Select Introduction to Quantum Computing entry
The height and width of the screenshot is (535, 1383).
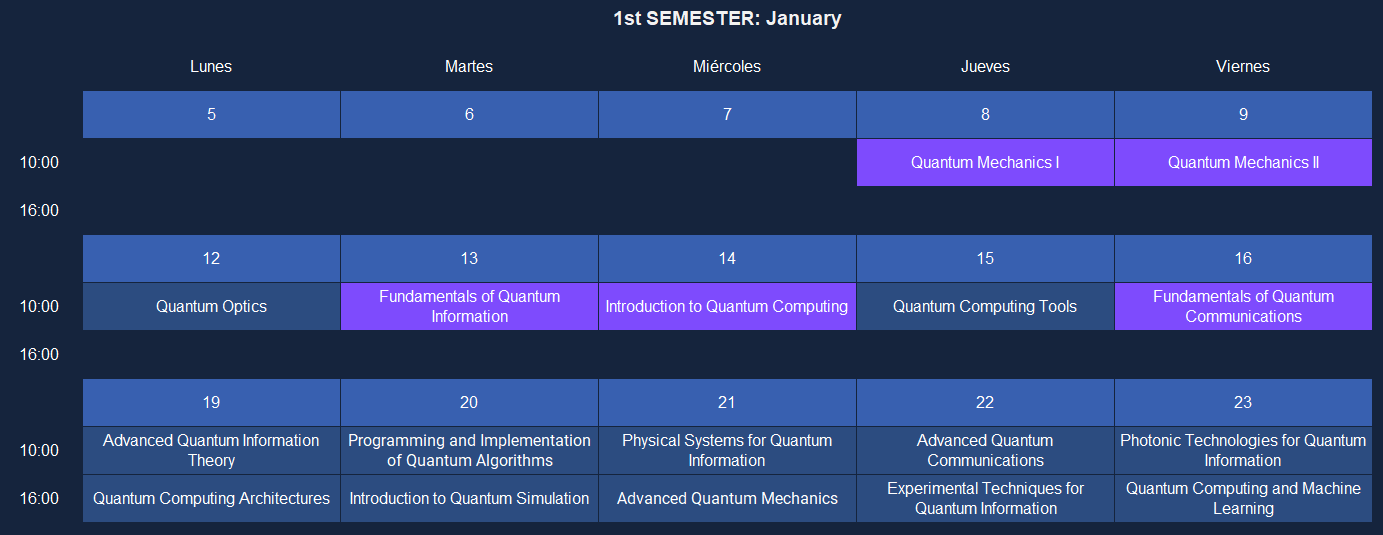727,306
